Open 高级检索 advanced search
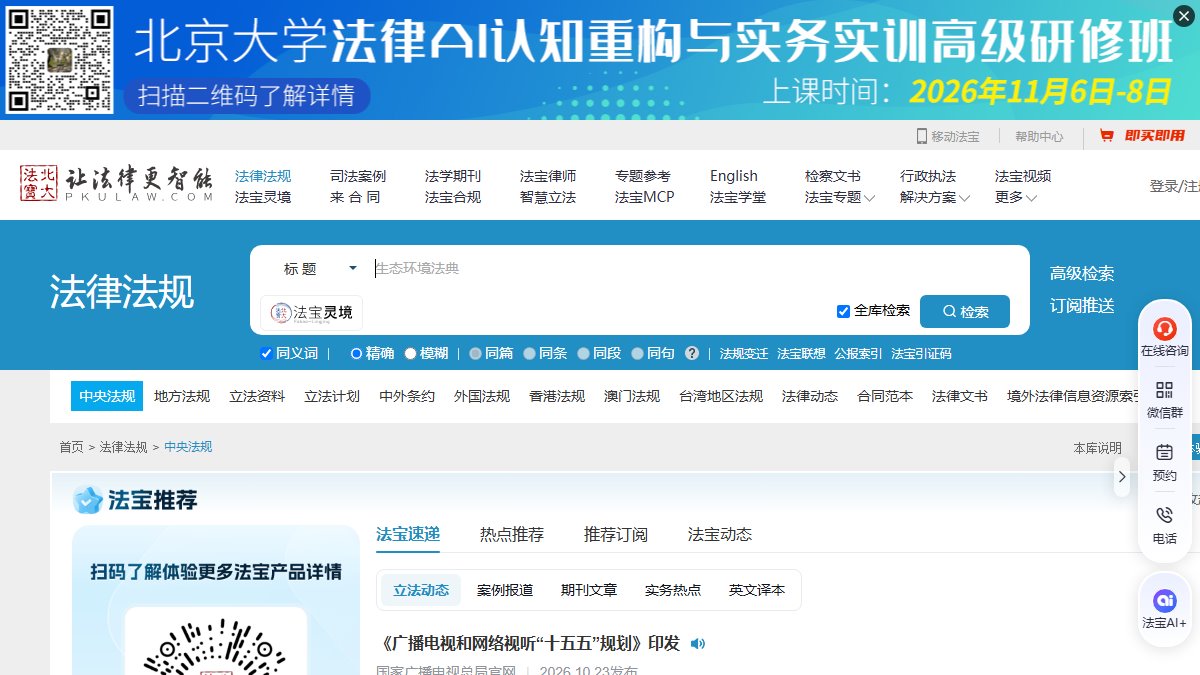 (x=1082, y=273)
